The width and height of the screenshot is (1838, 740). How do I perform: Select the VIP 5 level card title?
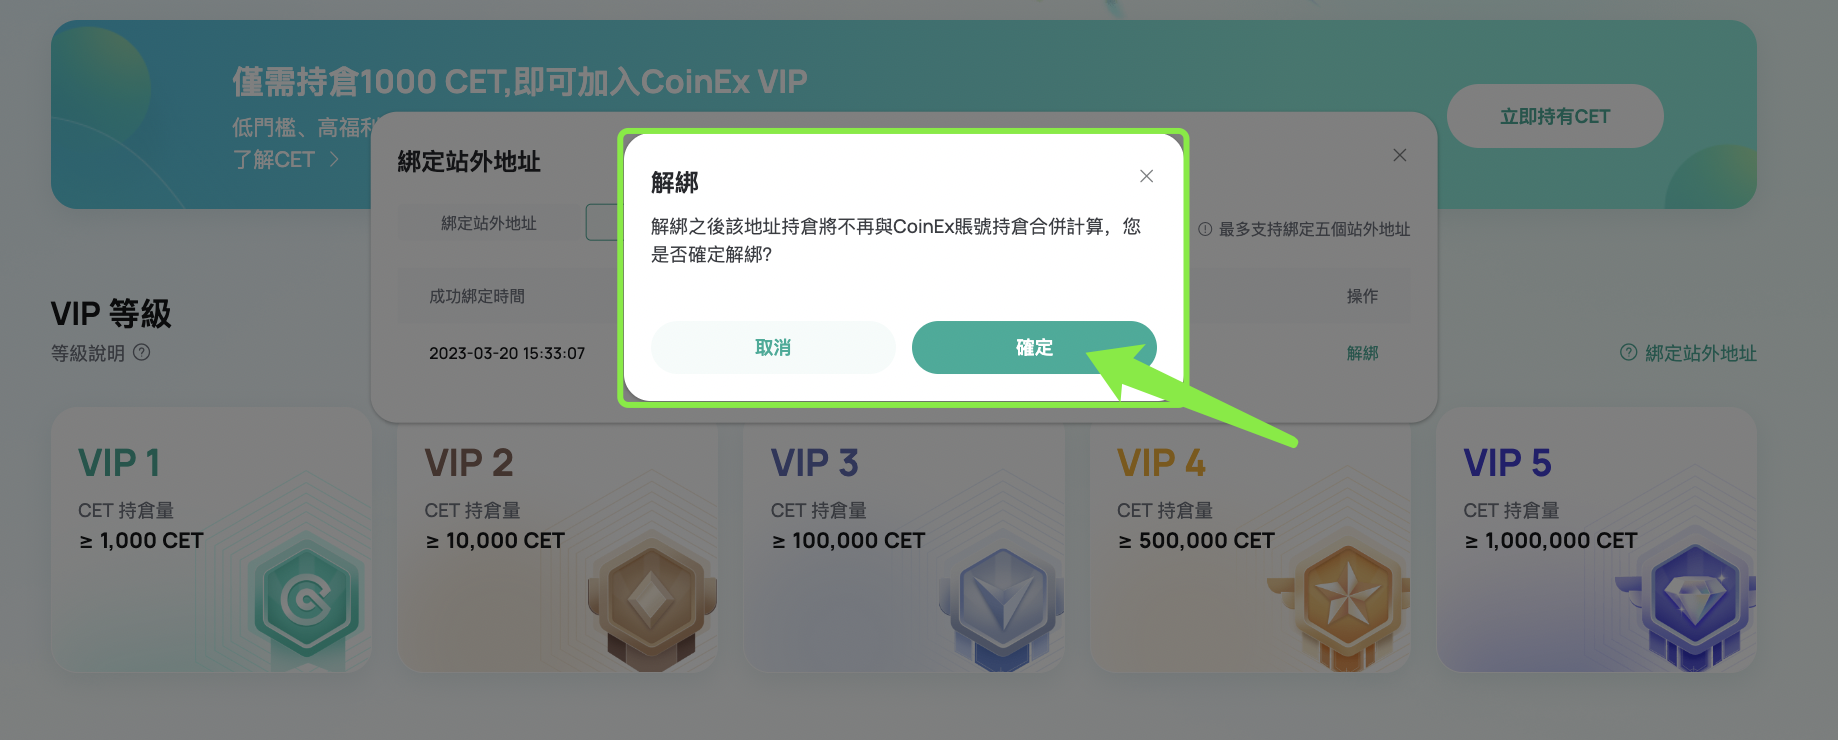[x=1507, y=463]
